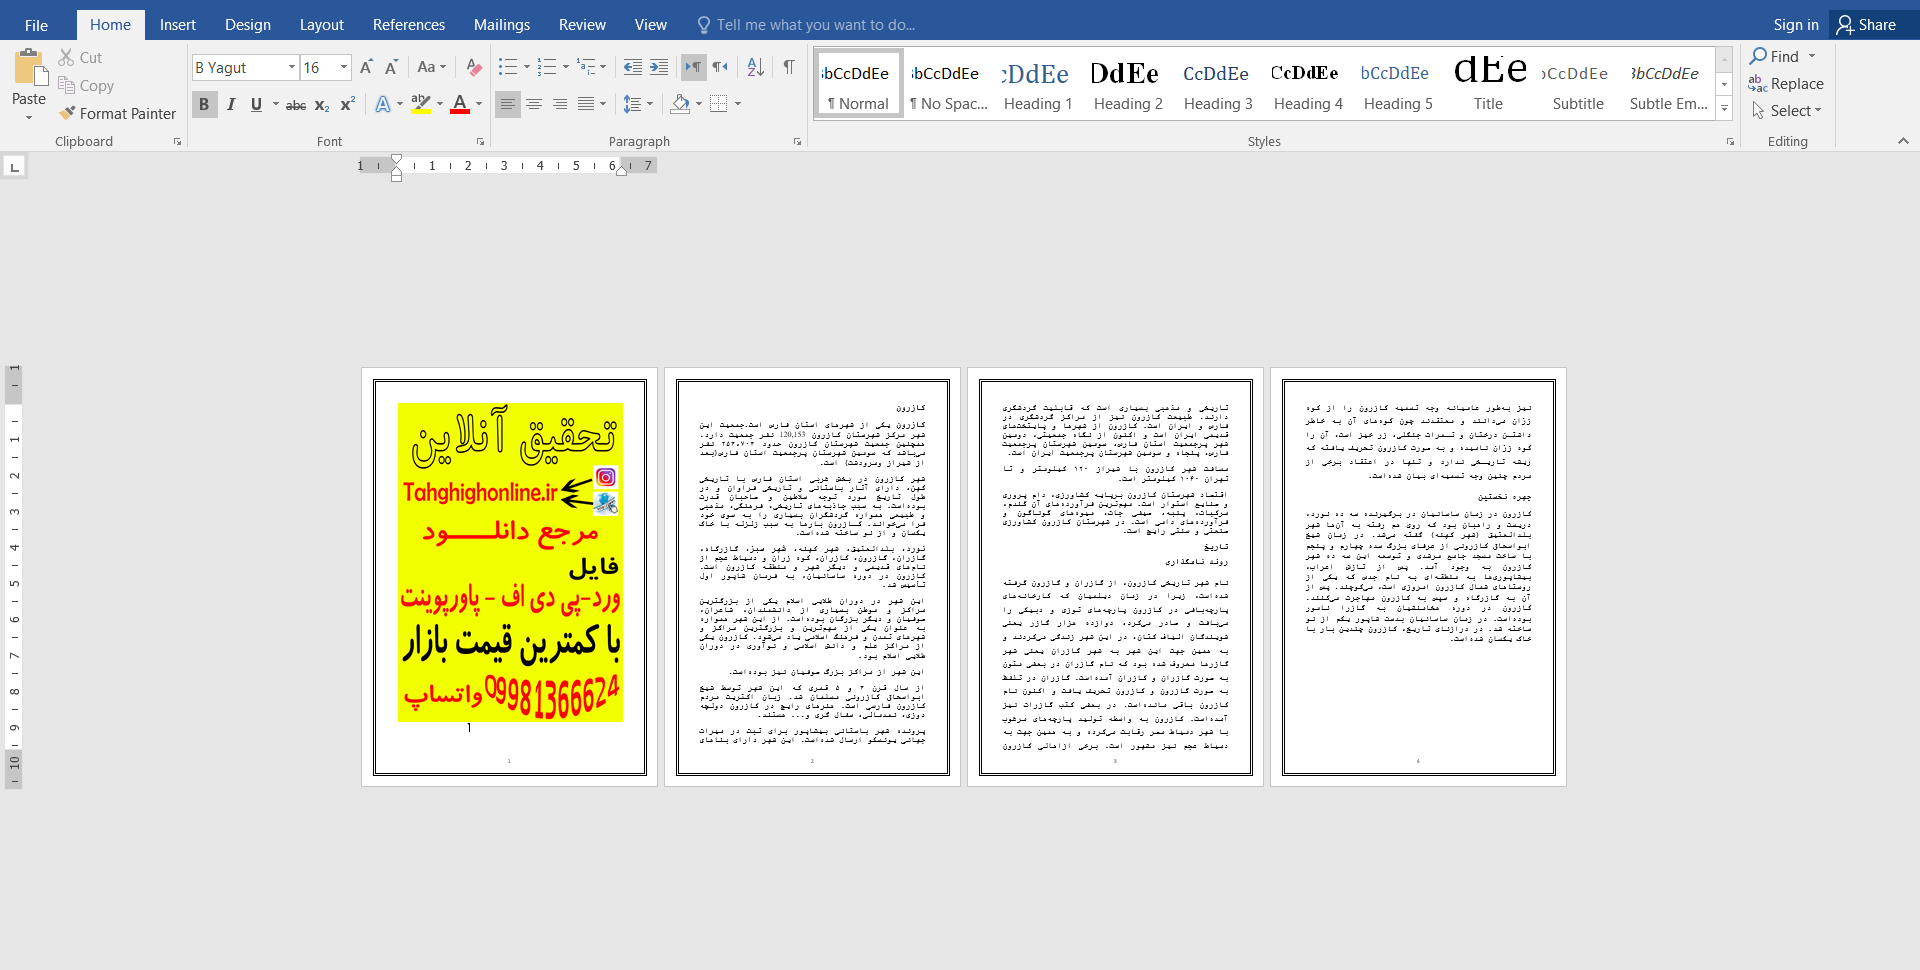Click Sign in
This screenshot has width=1920, height=970.
pyautogui.click(x=1796, y=25)
